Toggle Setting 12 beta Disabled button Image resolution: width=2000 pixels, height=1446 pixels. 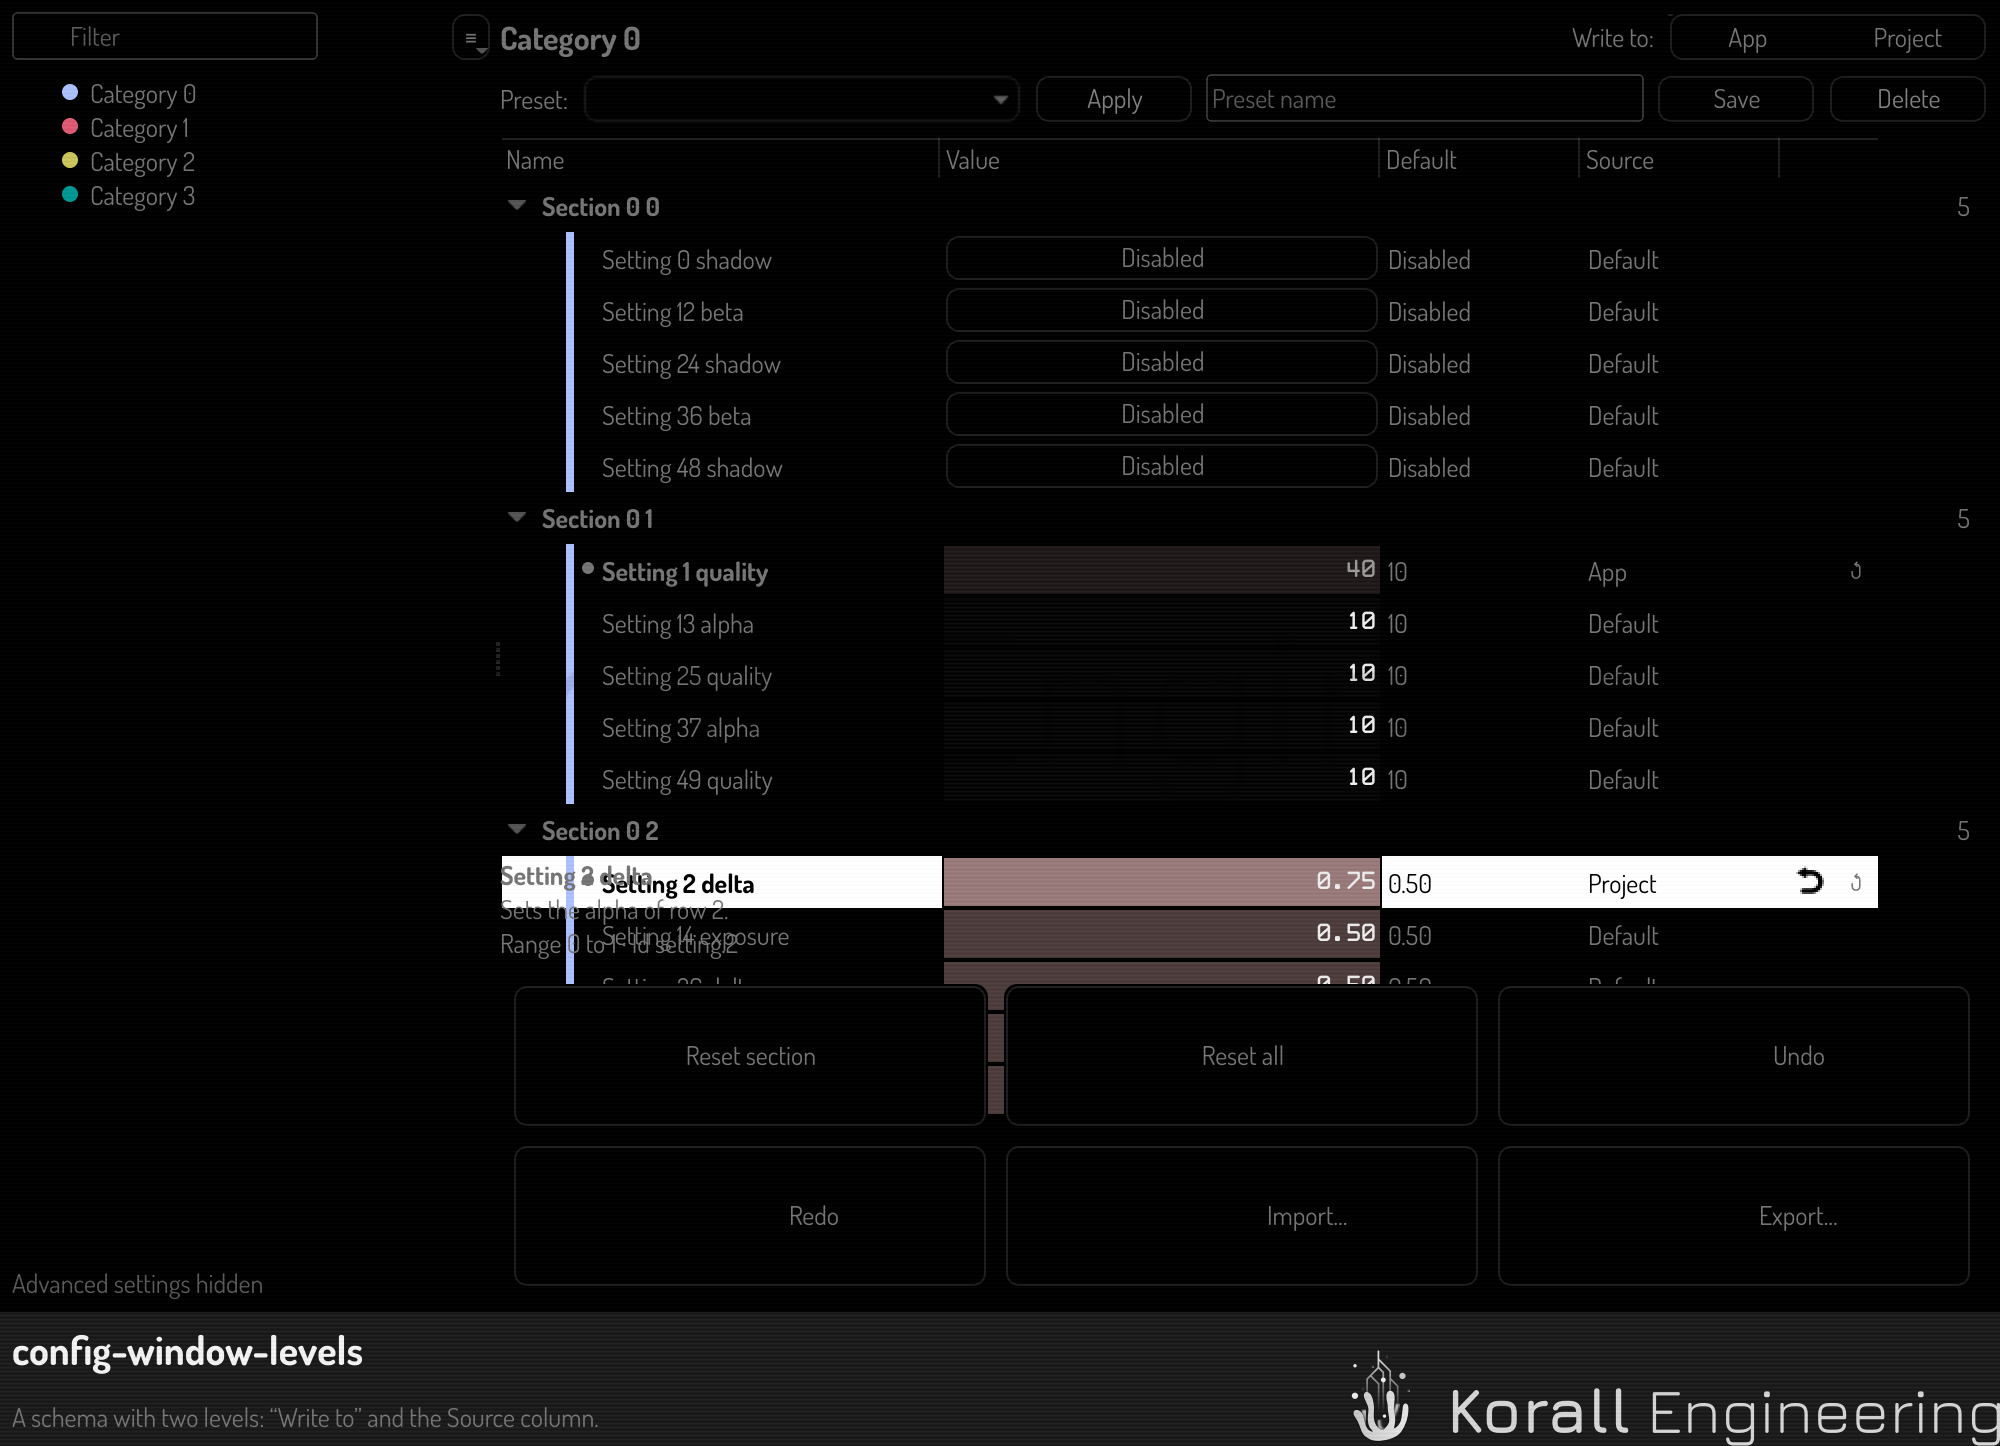pyautogui.click(x=1161, y=311)
